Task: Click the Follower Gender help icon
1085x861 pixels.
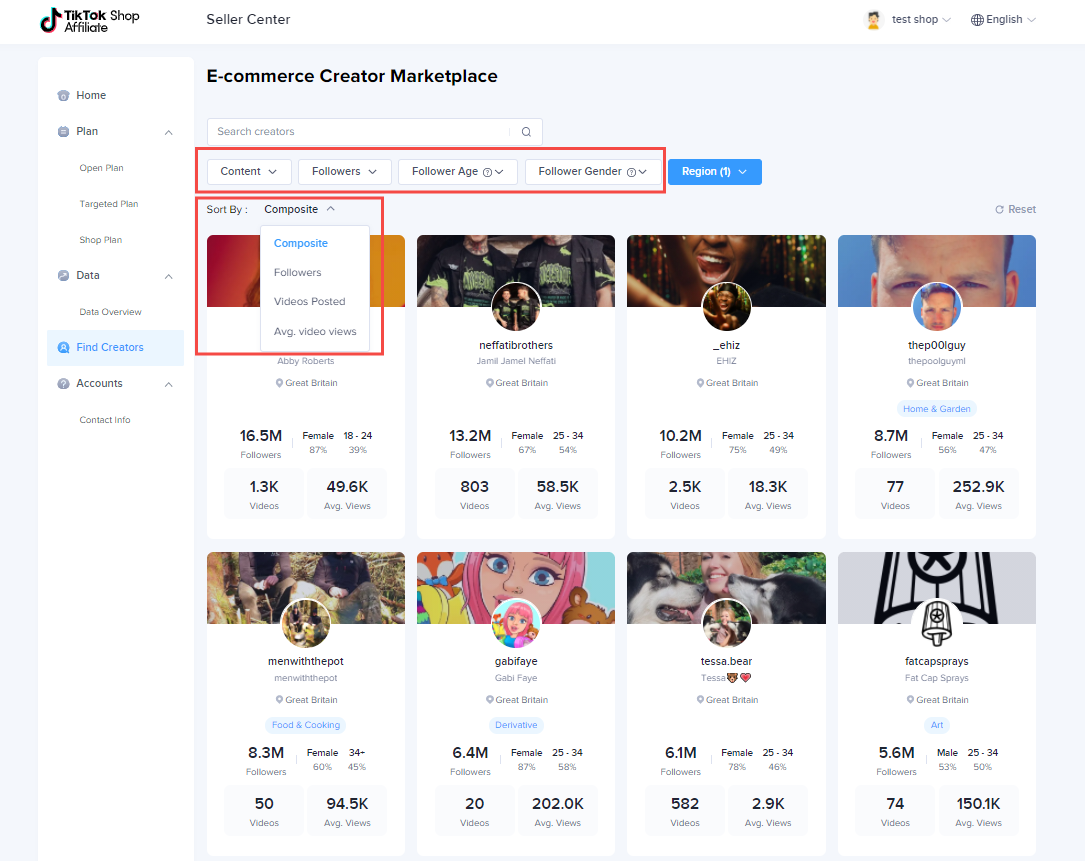Action: click(631, 172)
